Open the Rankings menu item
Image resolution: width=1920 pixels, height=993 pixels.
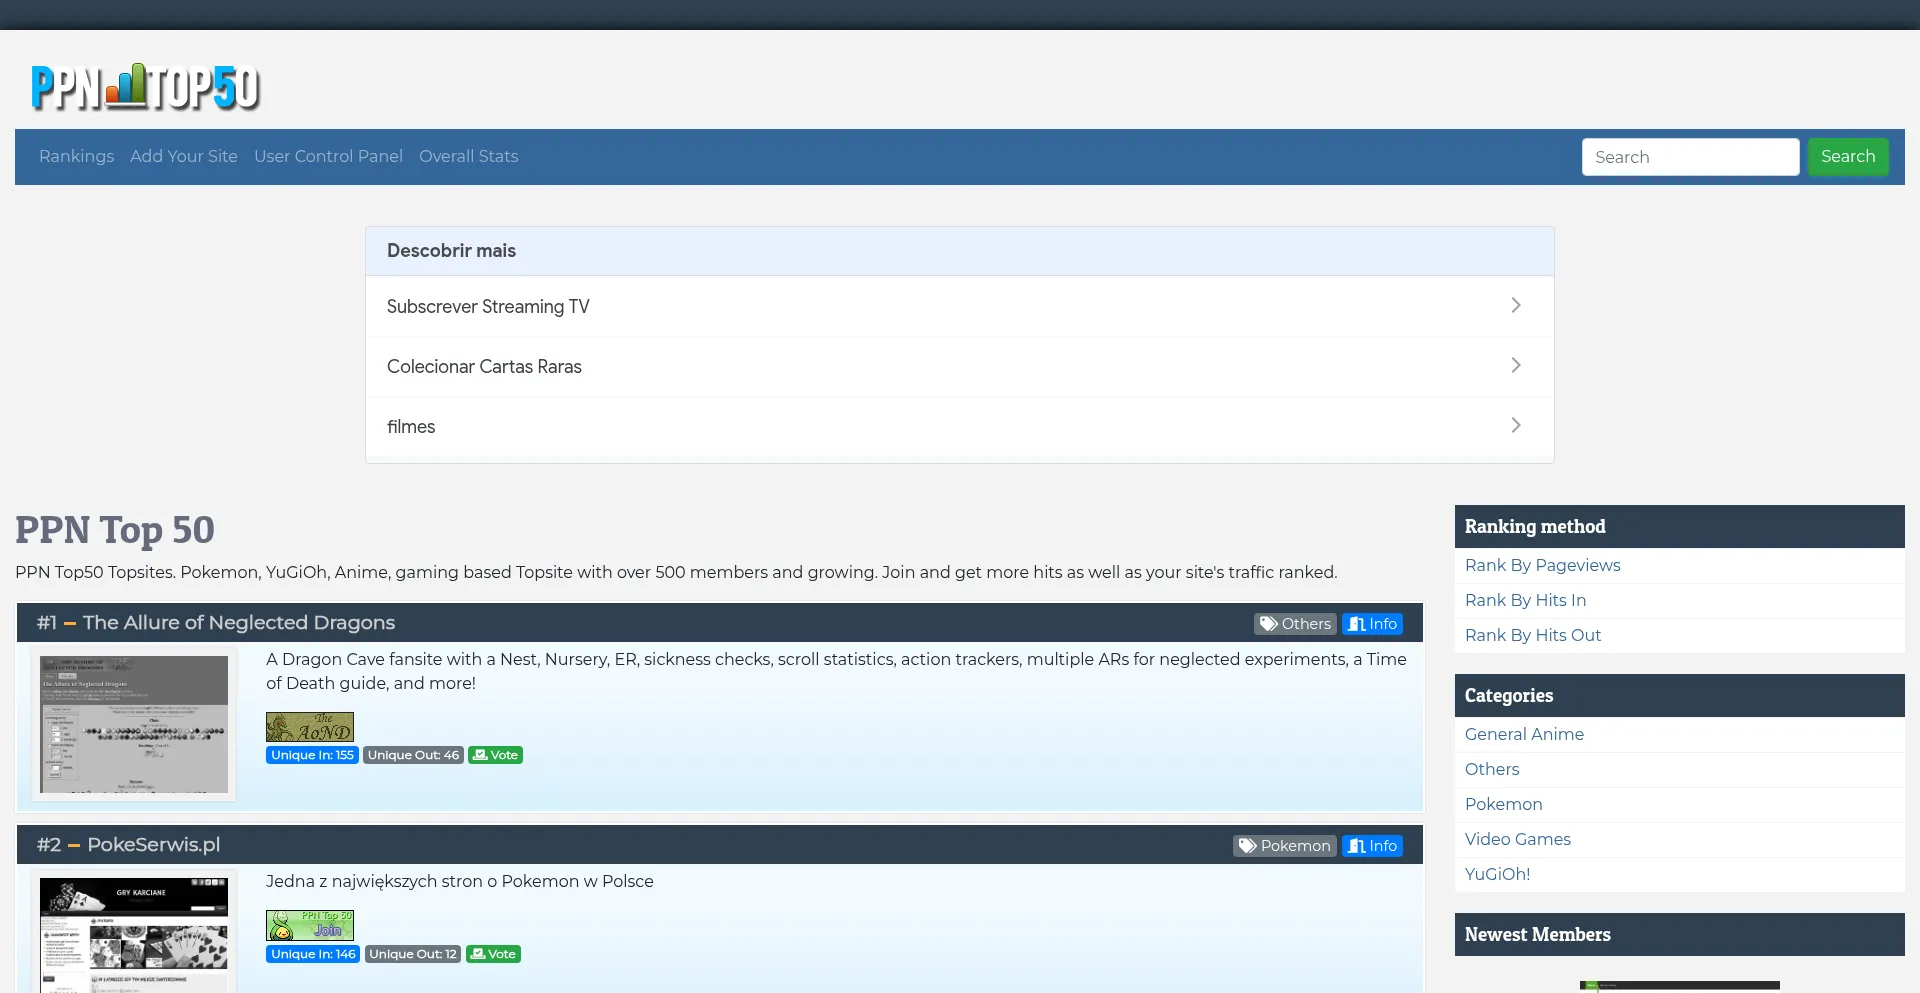[76, 156]
